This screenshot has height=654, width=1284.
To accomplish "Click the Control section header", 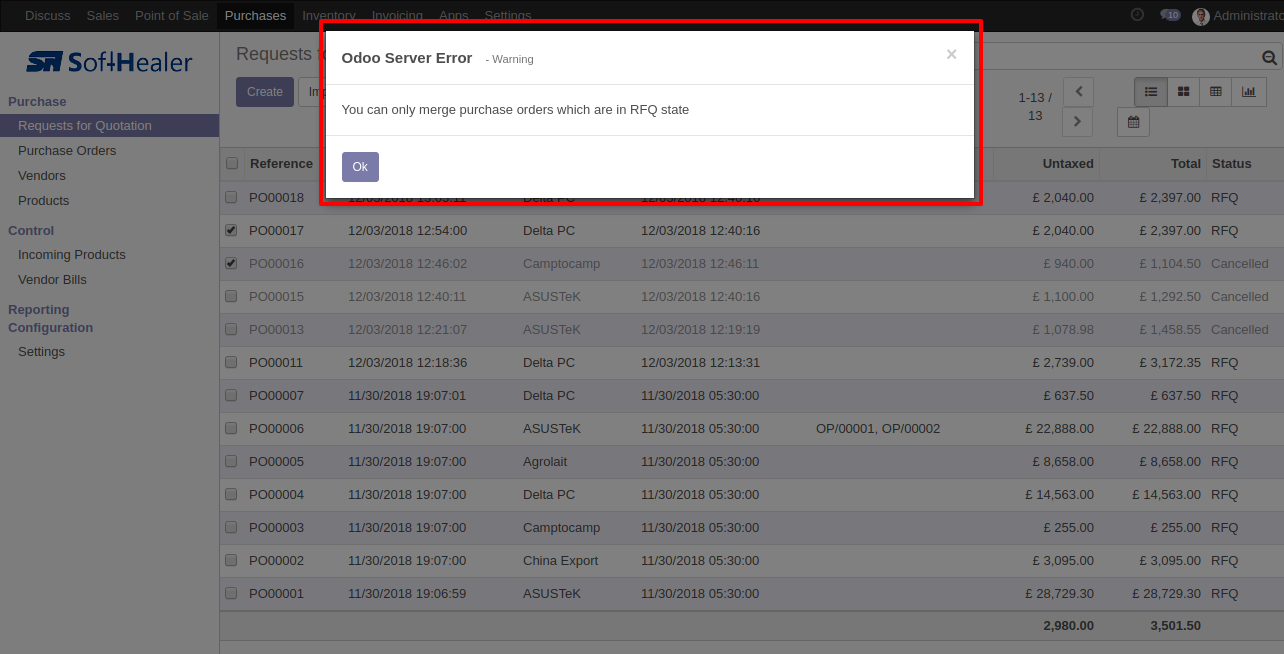I will coord(31,231).
